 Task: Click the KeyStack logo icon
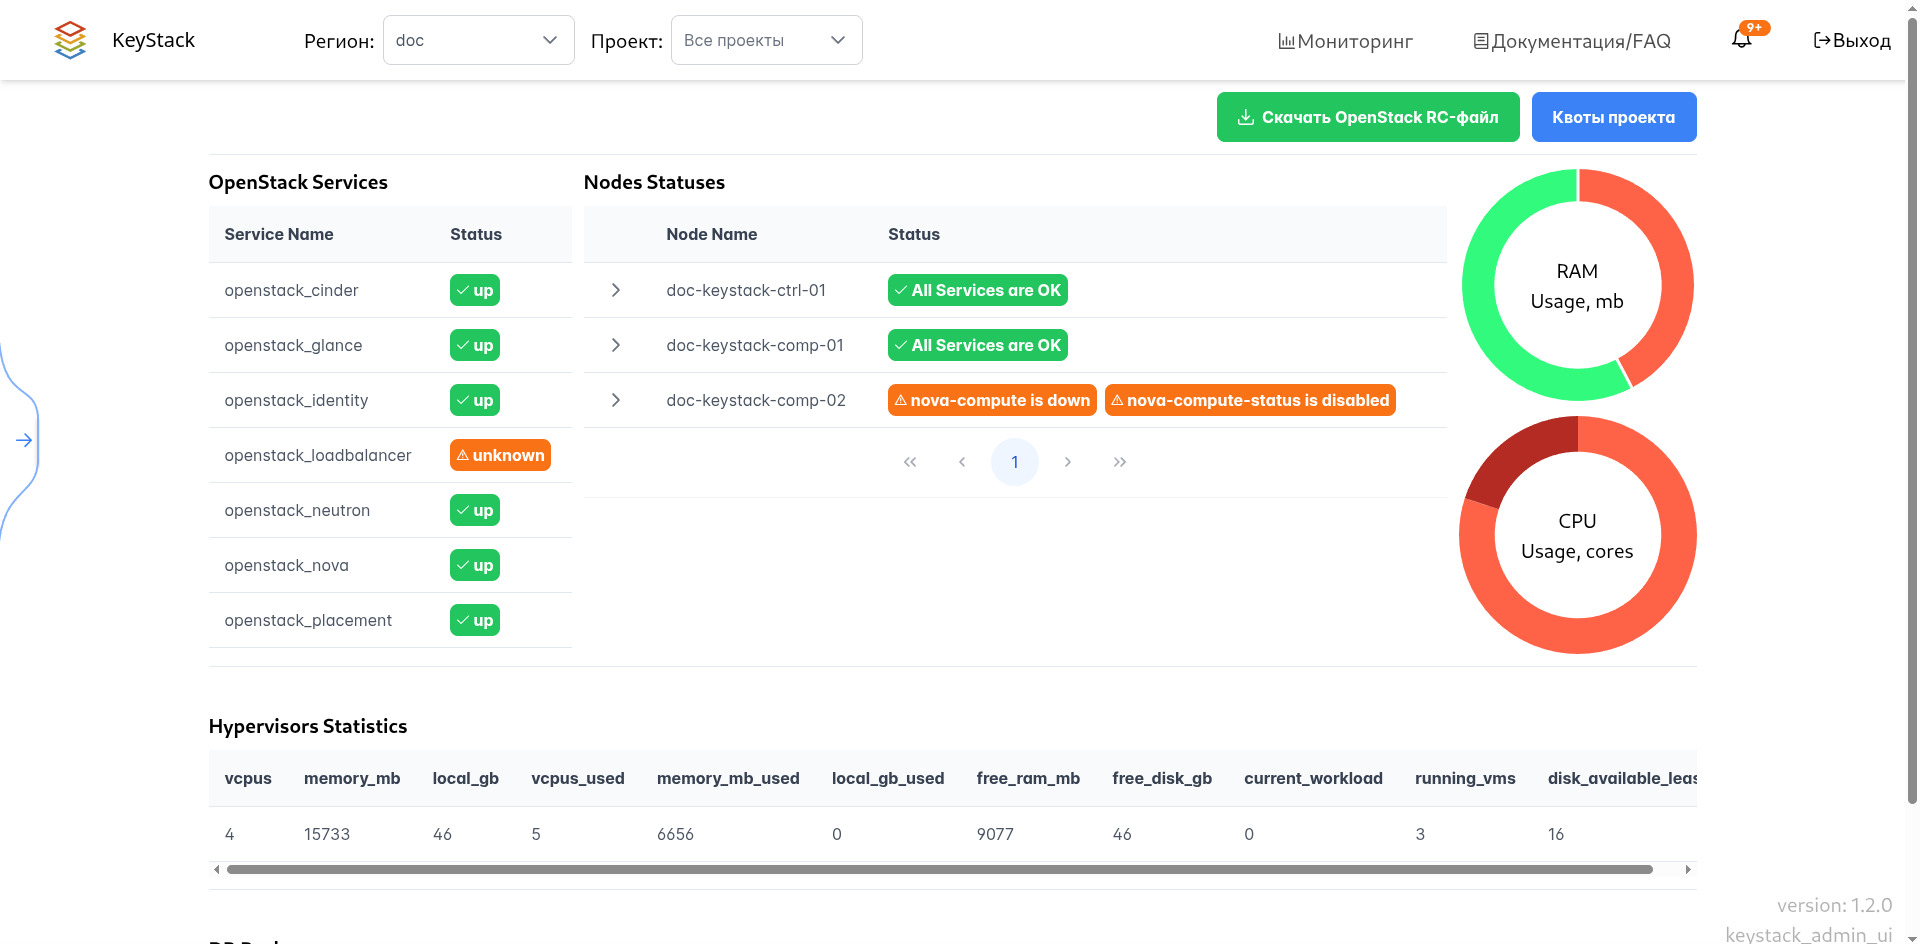70,40
